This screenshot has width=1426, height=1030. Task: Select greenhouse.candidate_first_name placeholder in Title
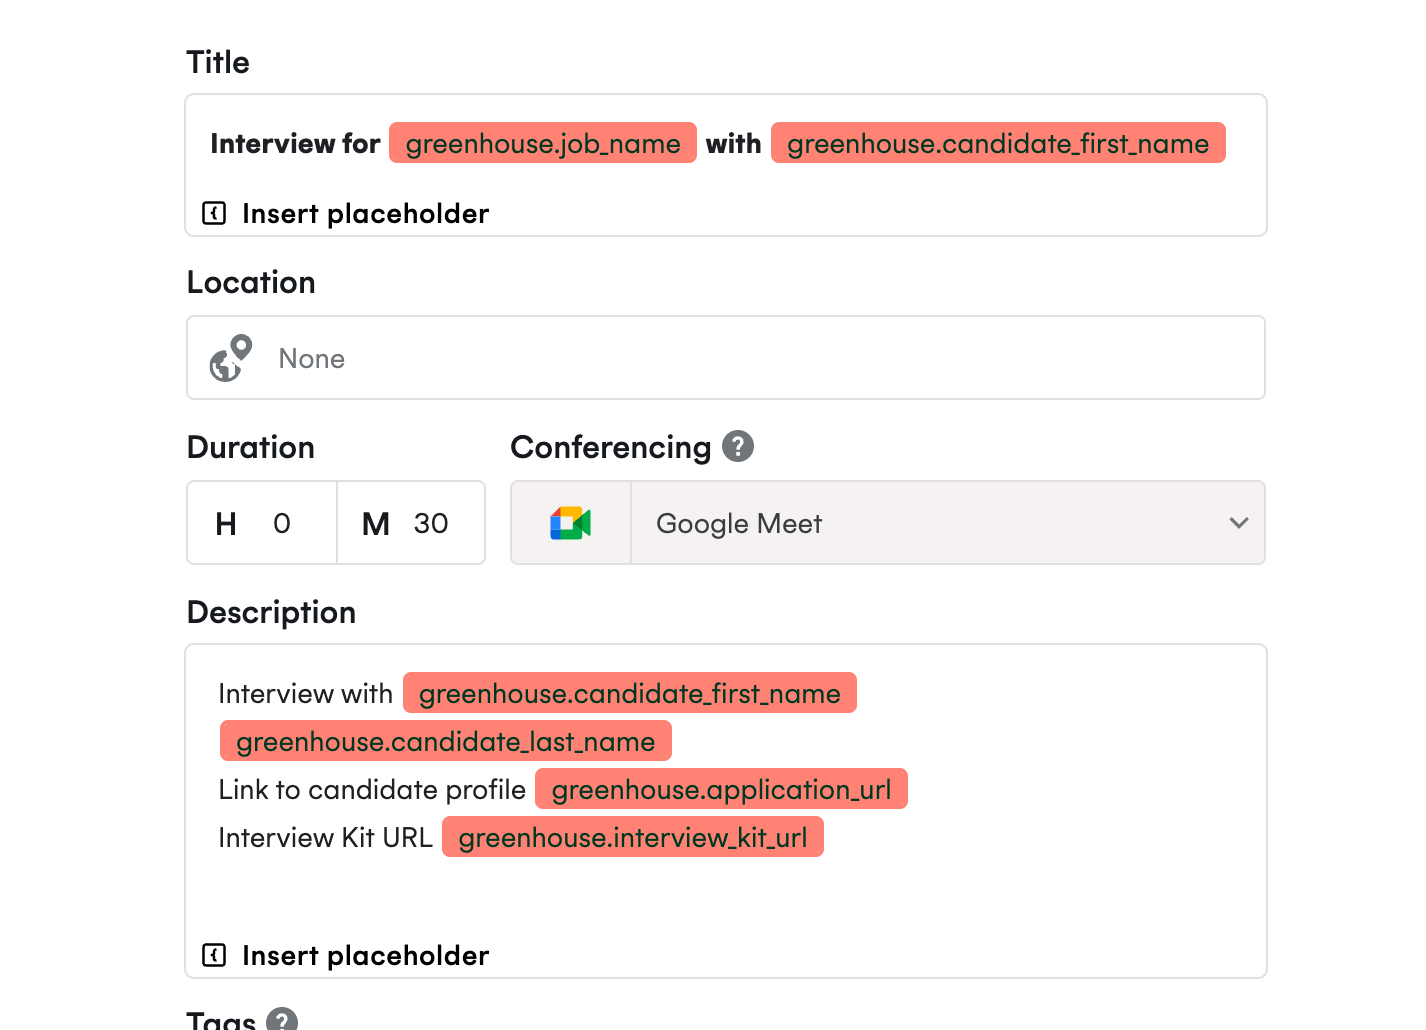click(998, 143)
